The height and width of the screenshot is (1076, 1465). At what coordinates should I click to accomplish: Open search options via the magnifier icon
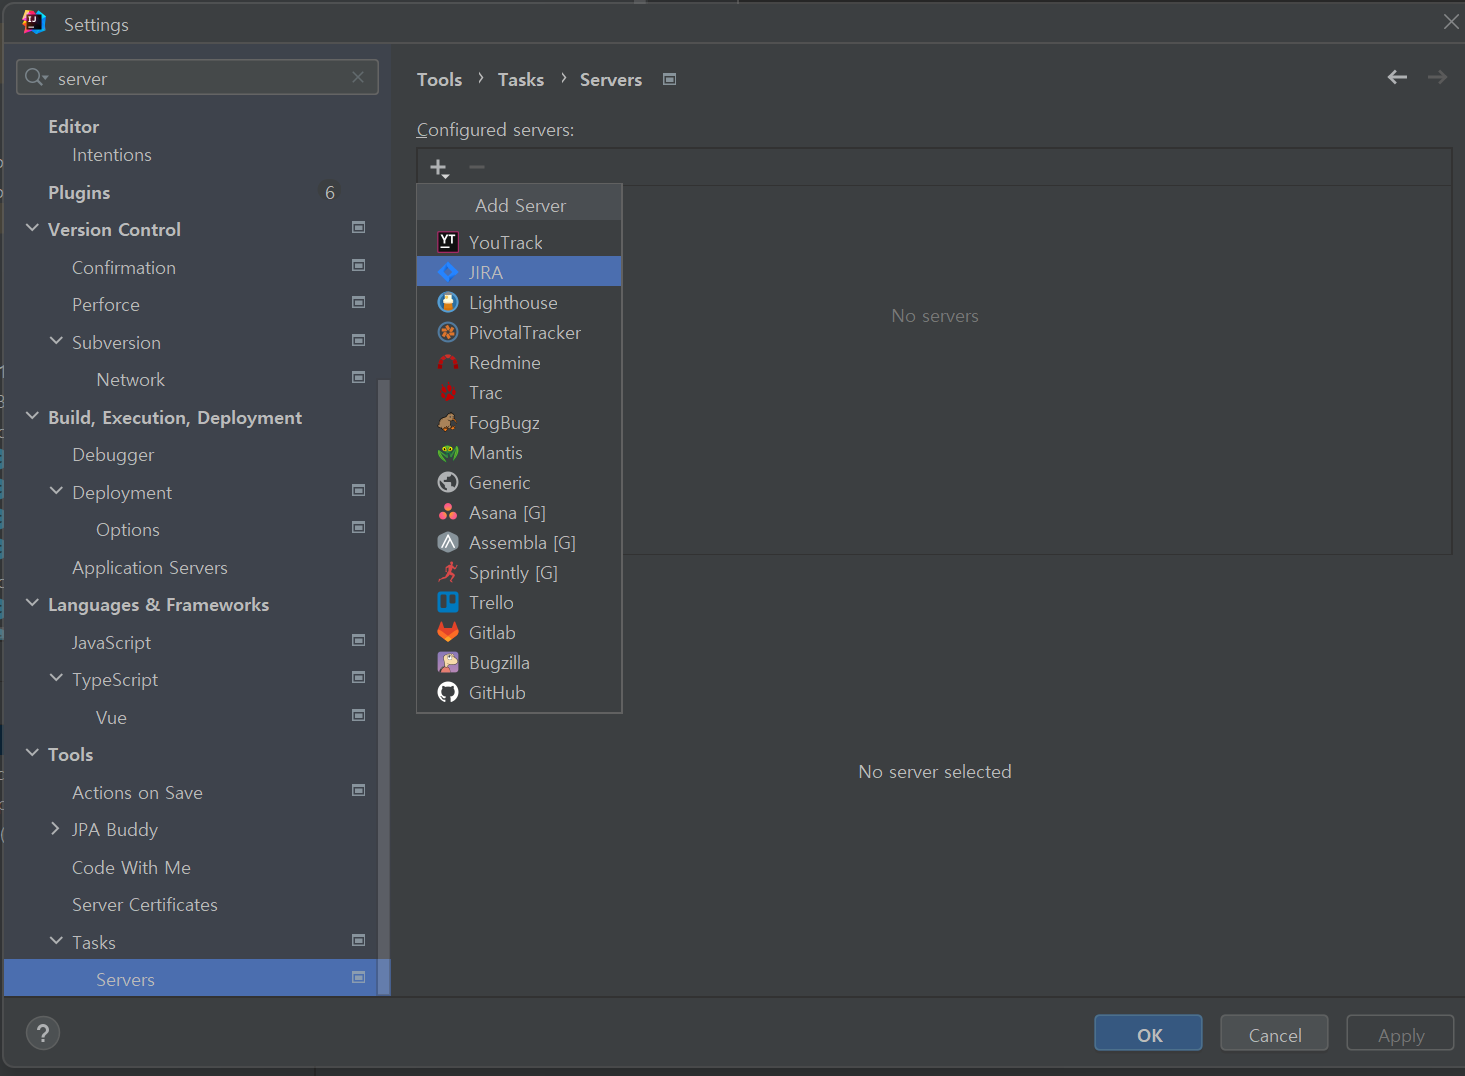click(x=36, y=77)
